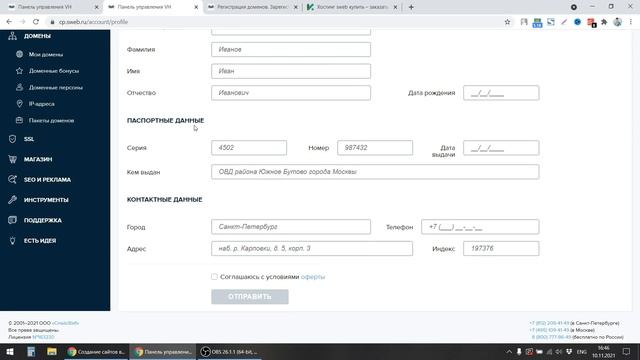This screenshot has width=640, height=360.
Task: Click the Инструменты wrench icon
Action: [13, 200]
